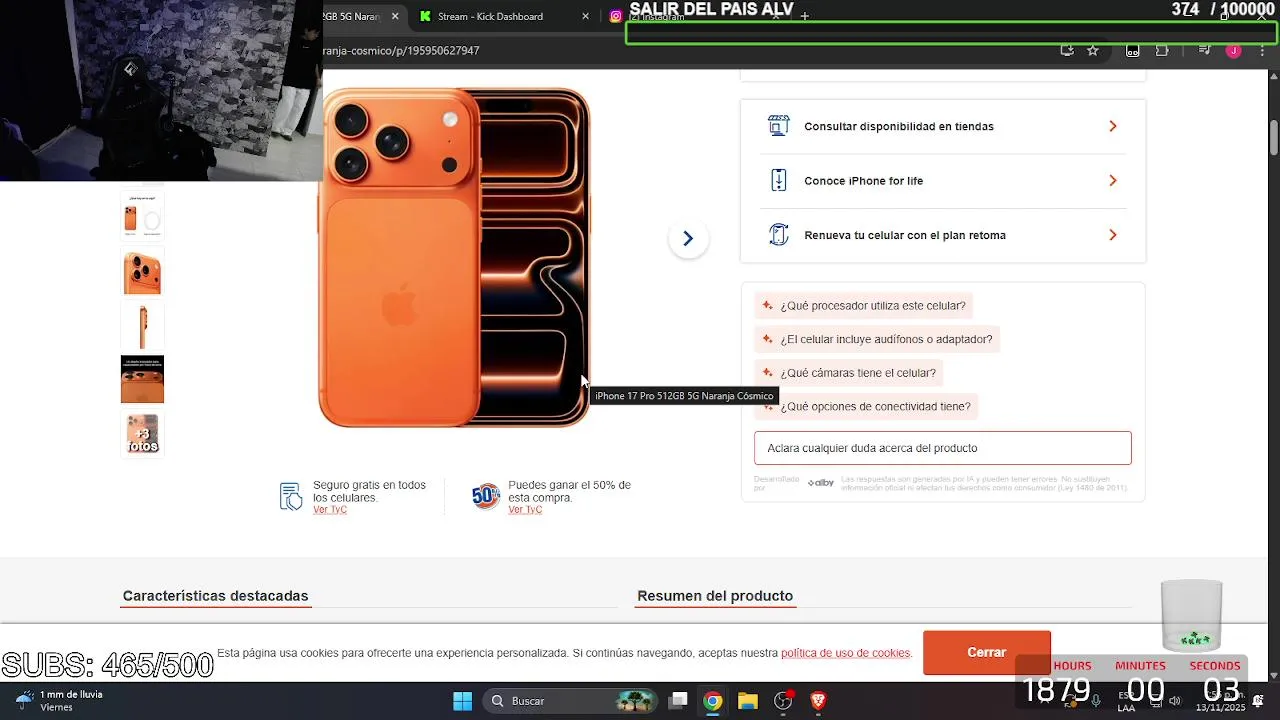
Task: Ask ¿El celular incluye audífonos o adaptador?
Action: point(877,339)
